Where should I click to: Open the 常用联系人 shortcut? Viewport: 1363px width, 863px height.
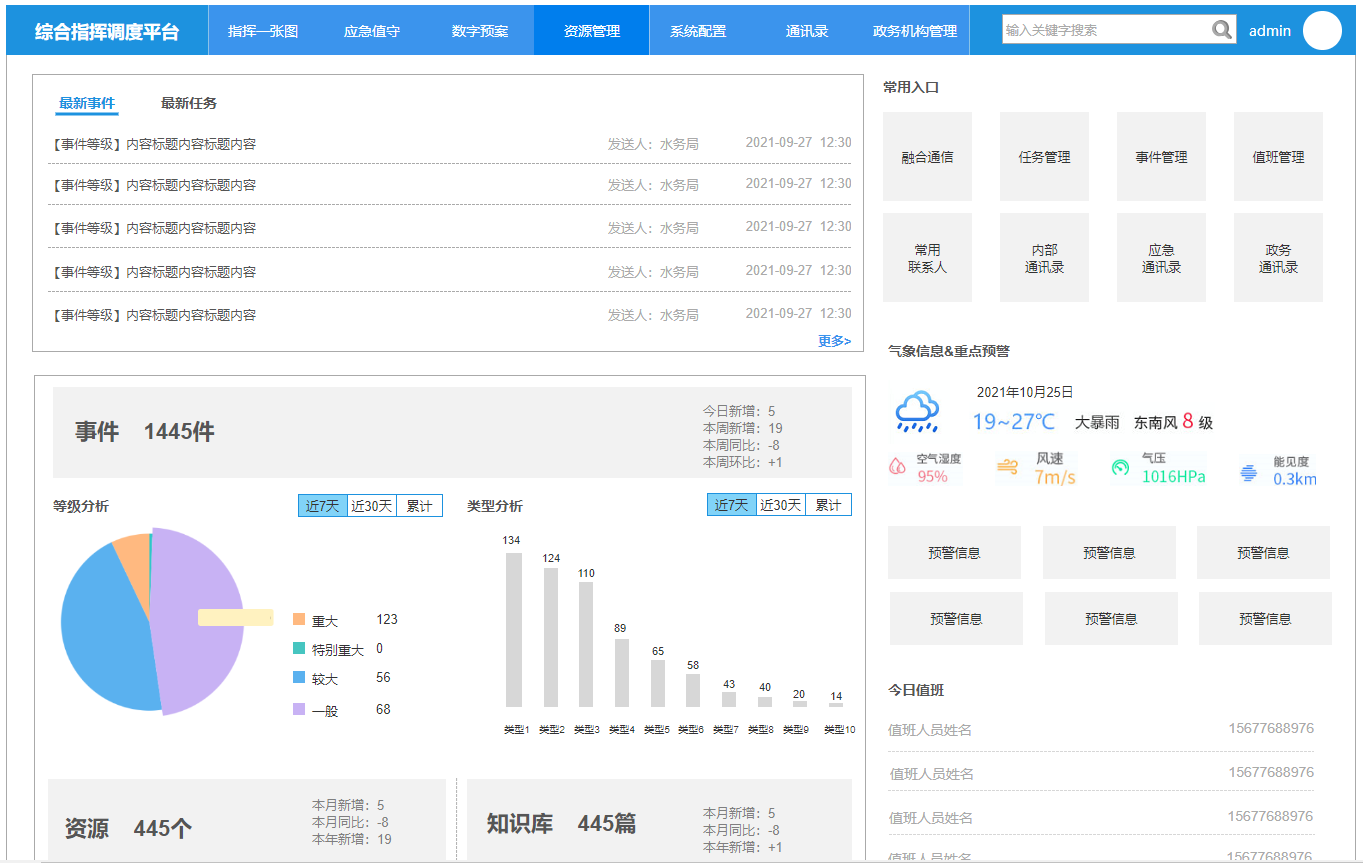click(927, 258)
